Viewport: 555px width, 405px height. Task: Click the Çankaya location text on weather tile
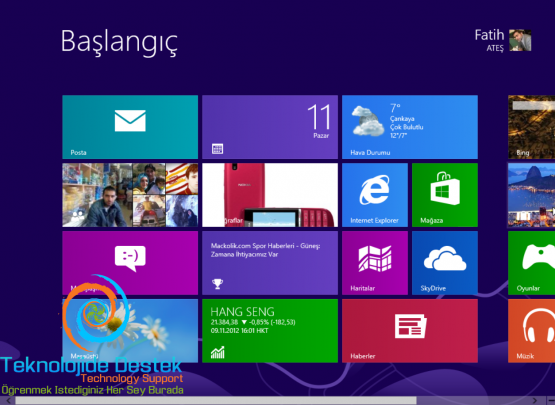(402, 119)
